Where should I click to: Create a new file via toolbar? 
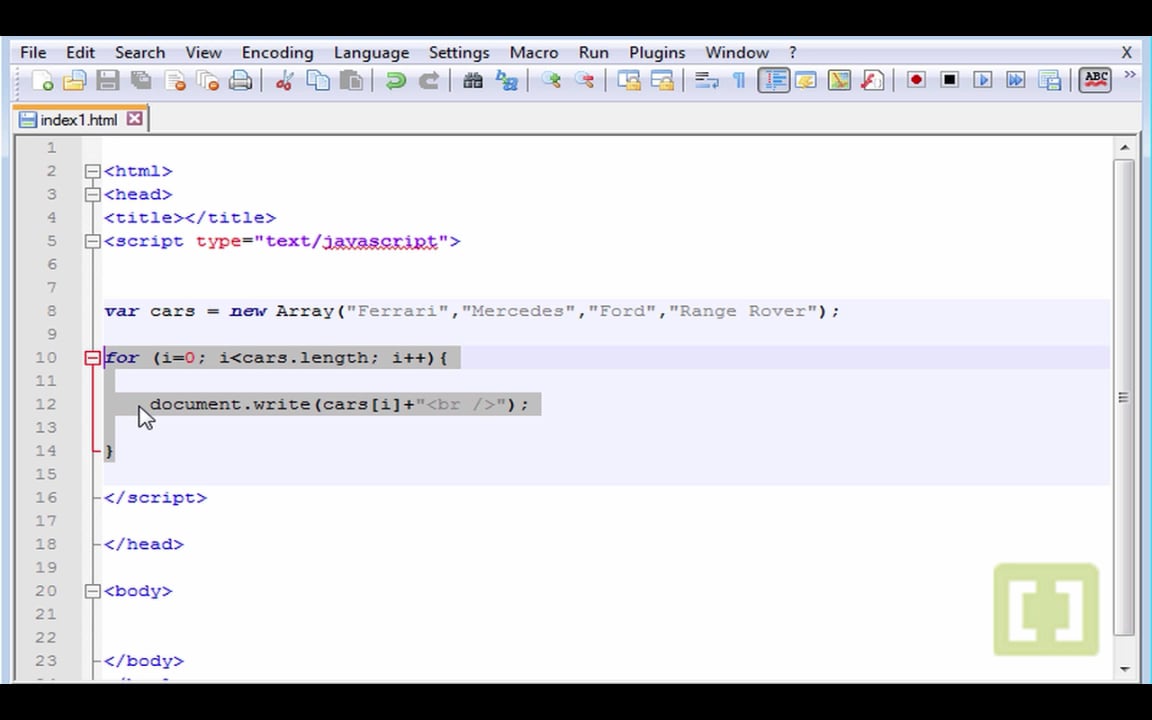tap(42, 80)
